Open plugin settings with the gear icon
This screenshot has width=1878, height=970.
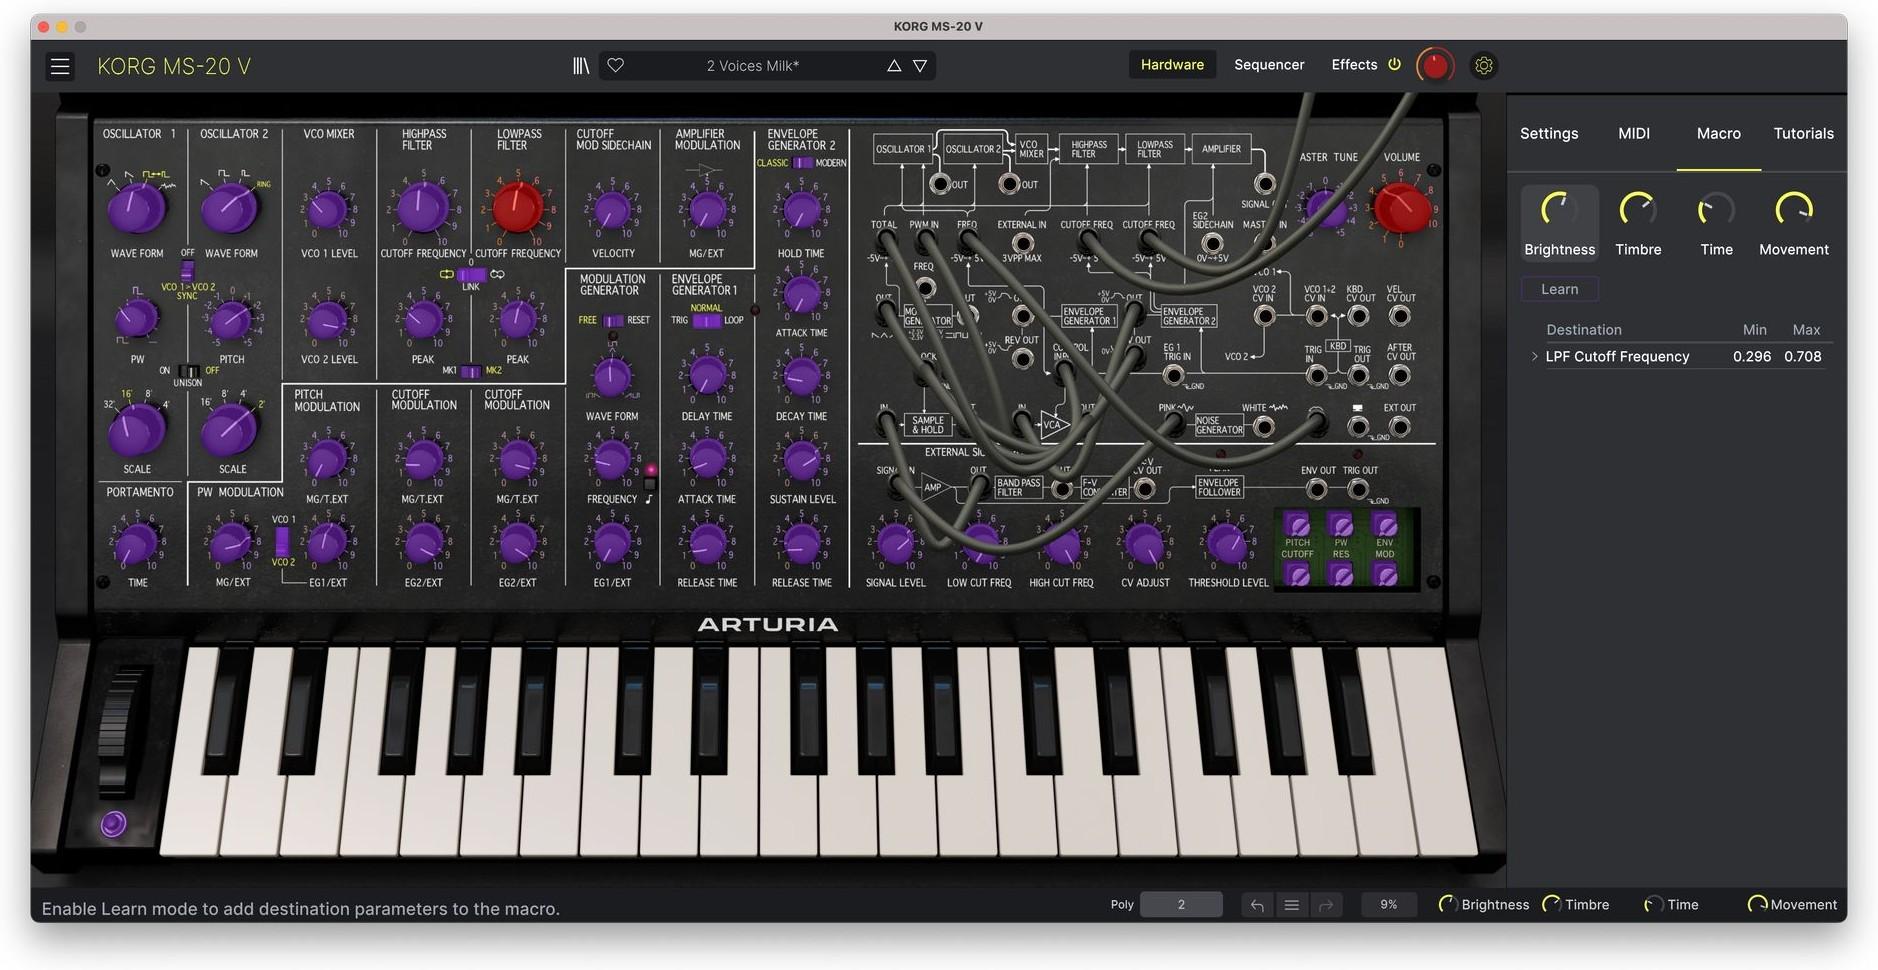point(1484,64)
